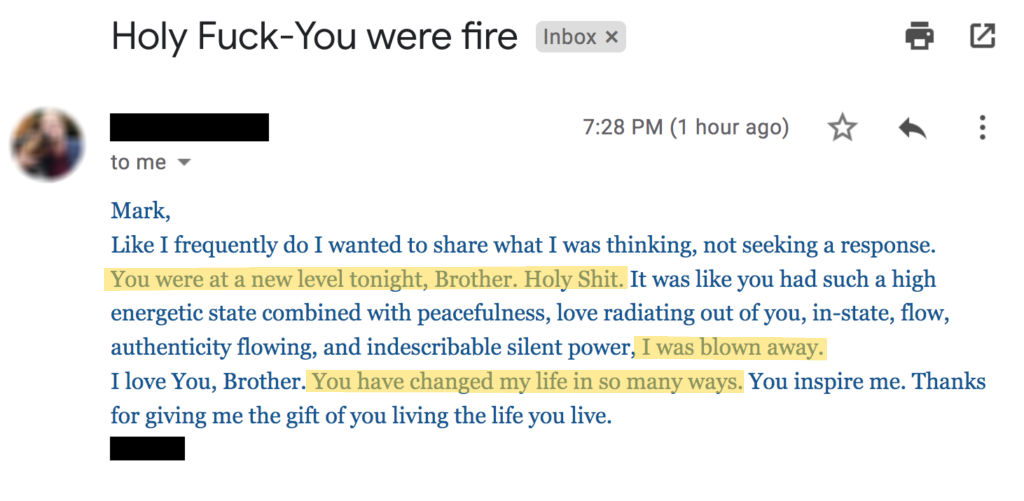Screen dimensions: 1024x501
Task: Print this email with the printer icon
Action: (919, 37)
